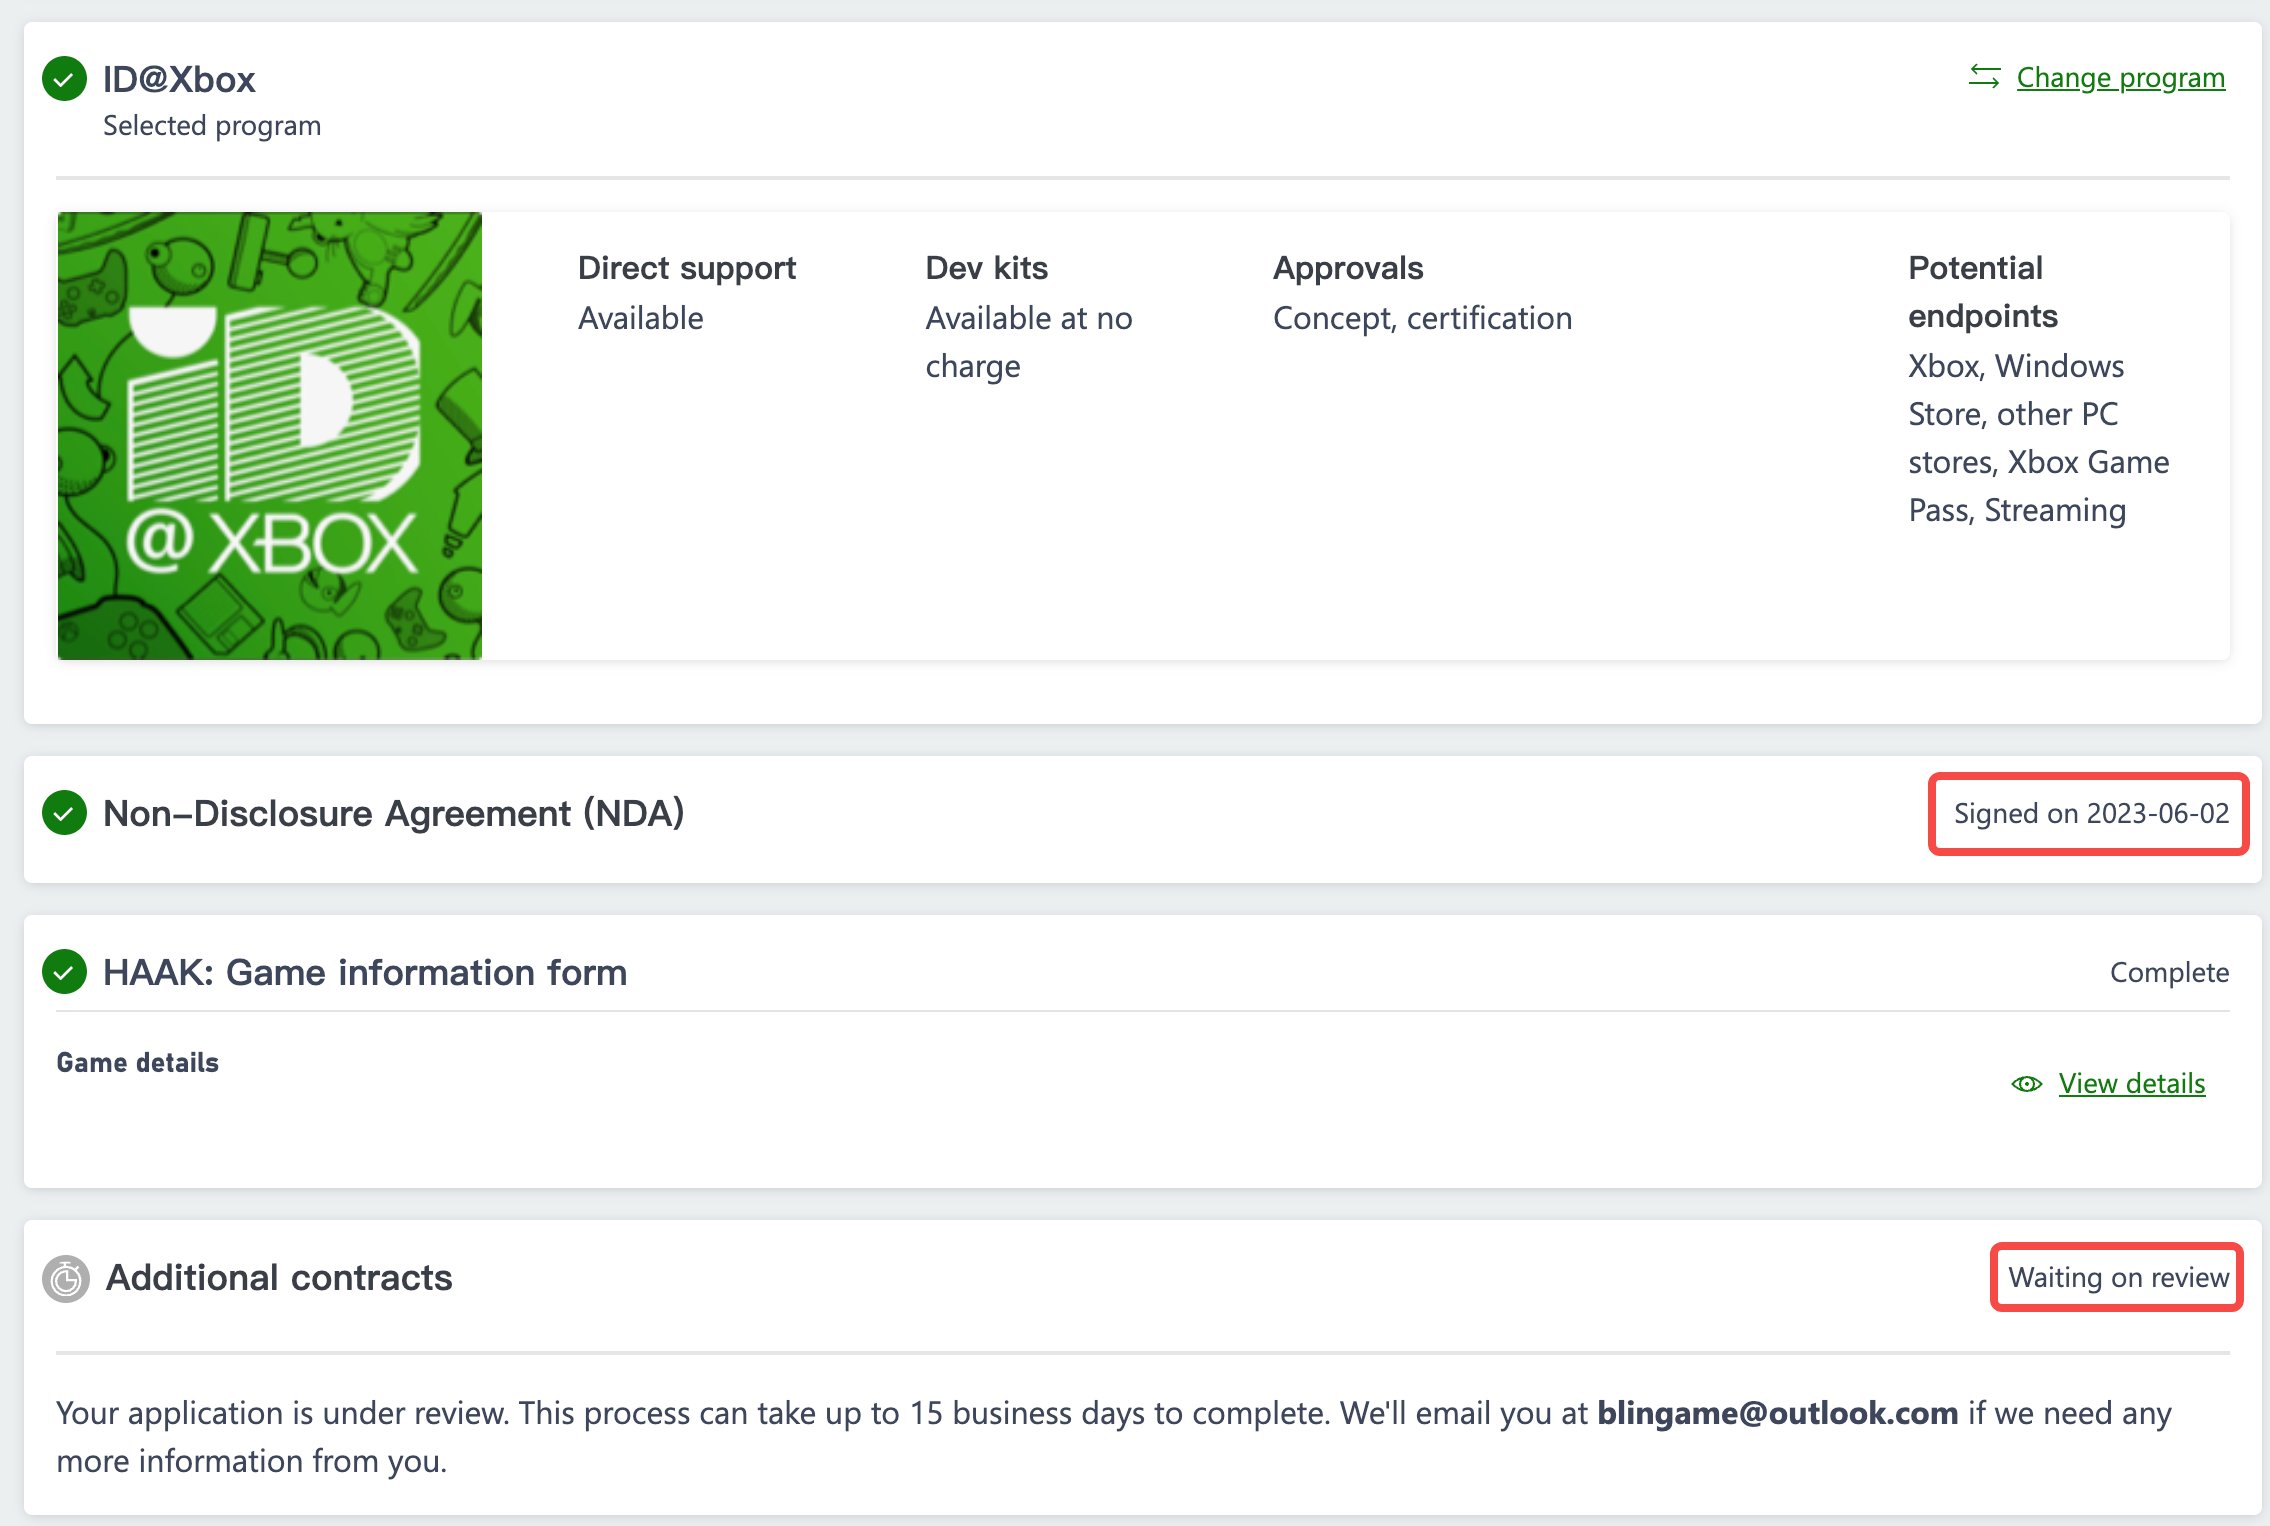The image size is (2270, 1526).
Task: Click the Dev kits heading
Action: pos(986,268)
